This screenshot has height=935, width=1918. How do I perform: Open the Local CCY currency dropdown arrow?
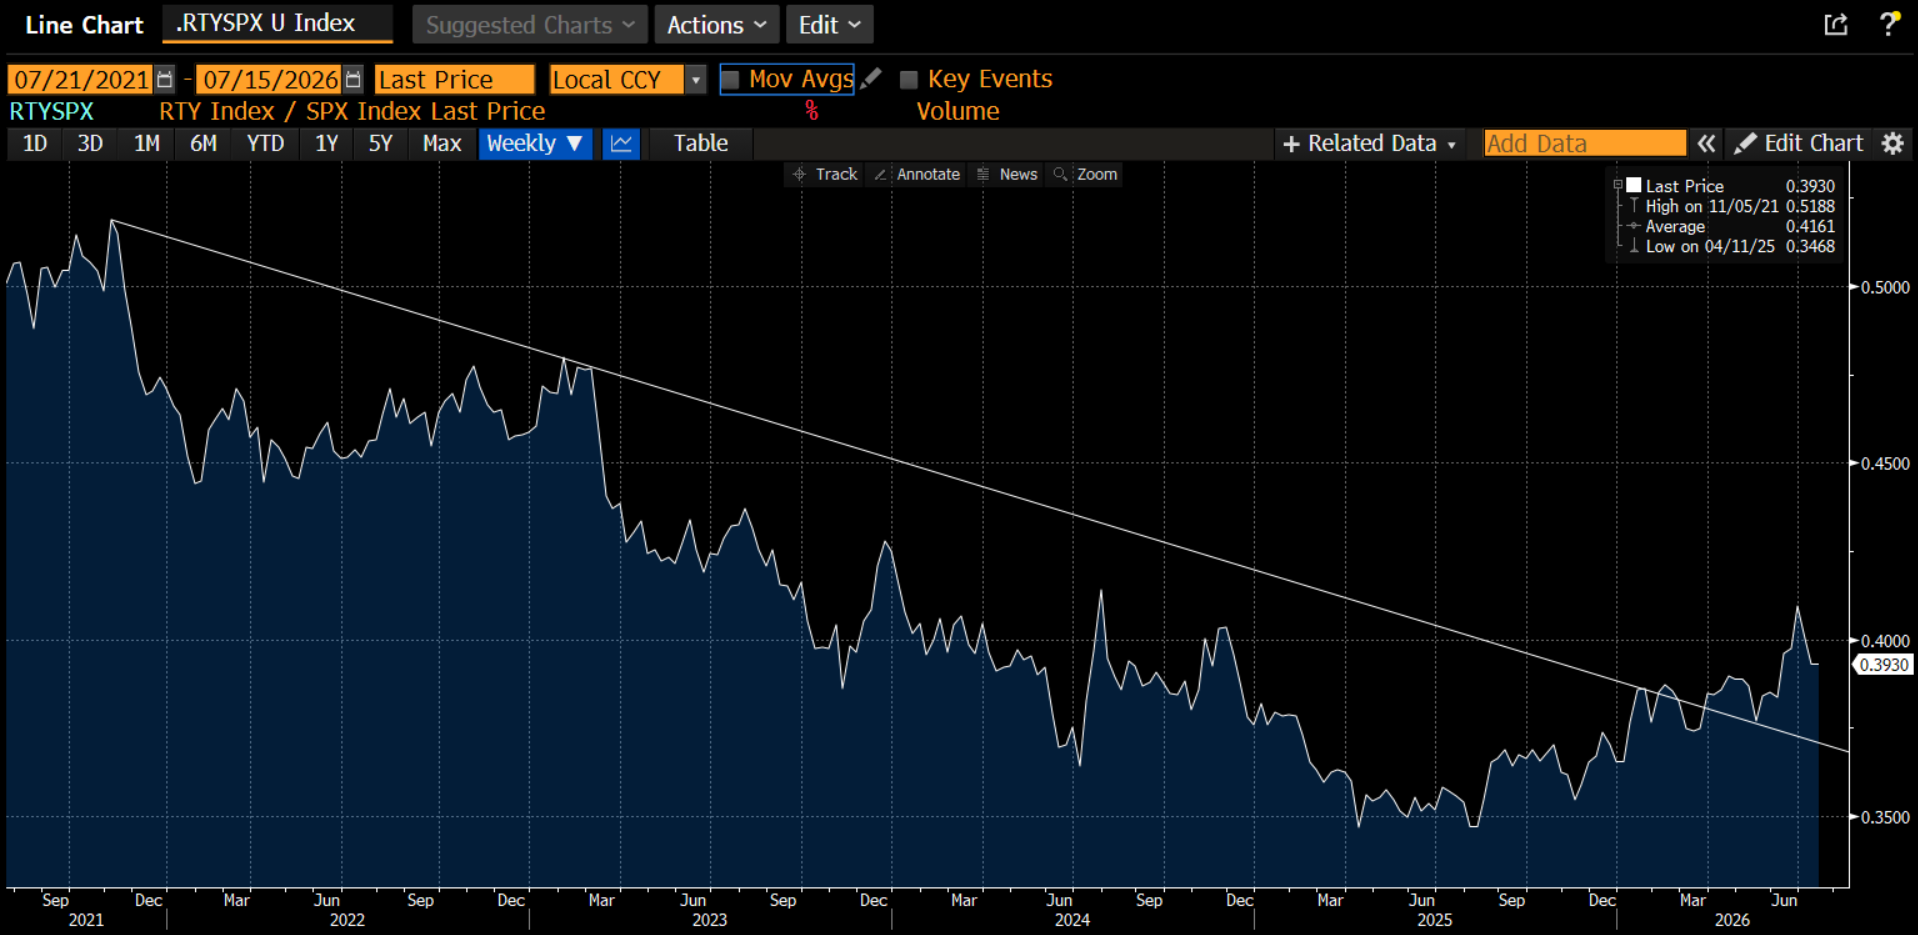tap(696, 79)
